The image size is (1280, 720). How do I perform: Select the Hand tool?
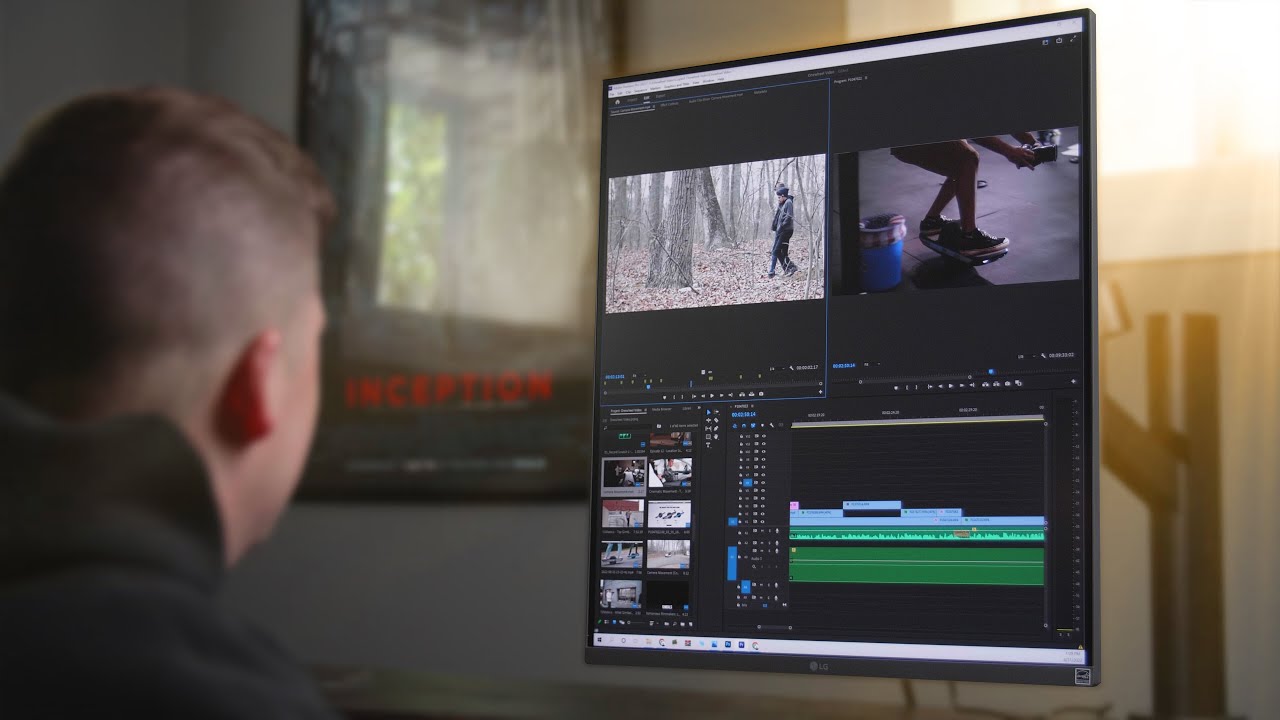click(716, 437)
